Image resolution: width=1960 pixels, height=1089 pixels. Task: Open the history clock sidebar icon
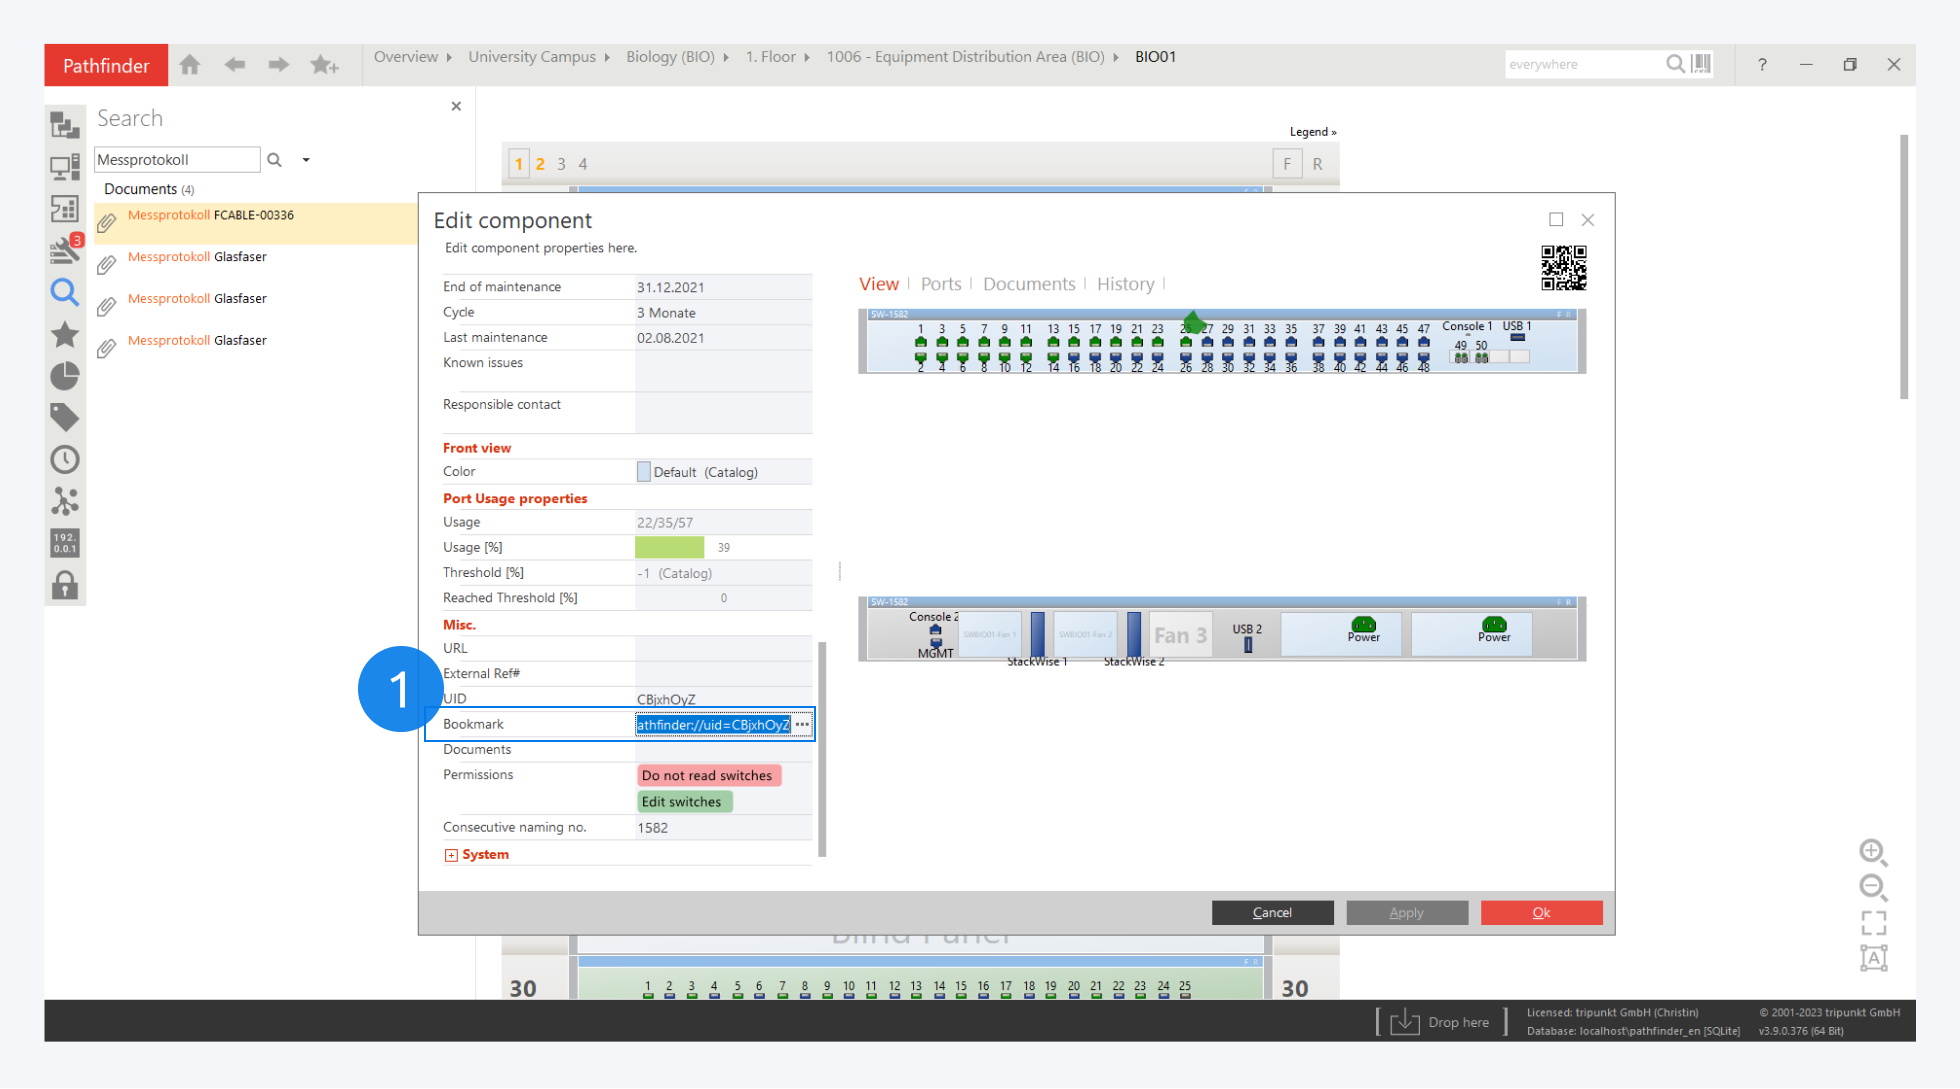65,460
